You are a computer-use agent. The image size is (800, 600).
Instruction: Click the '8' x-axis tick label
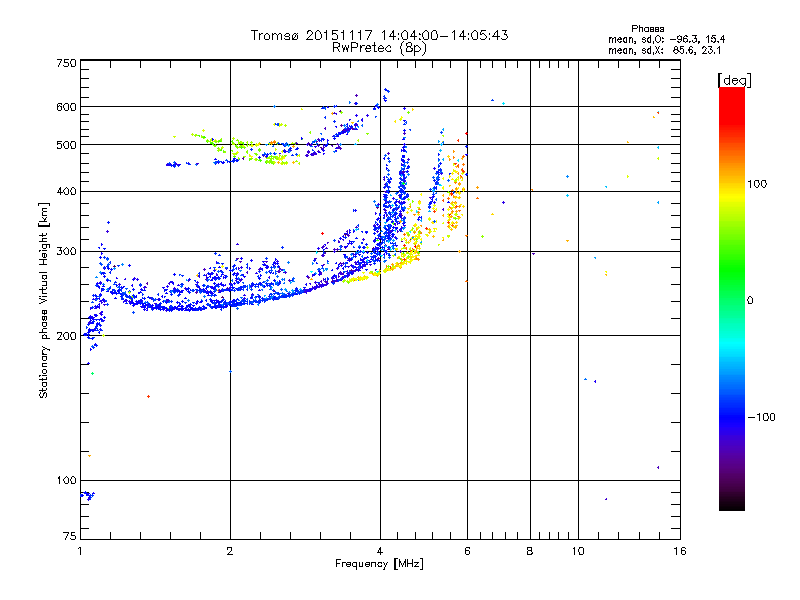click(x=530, y=551)
